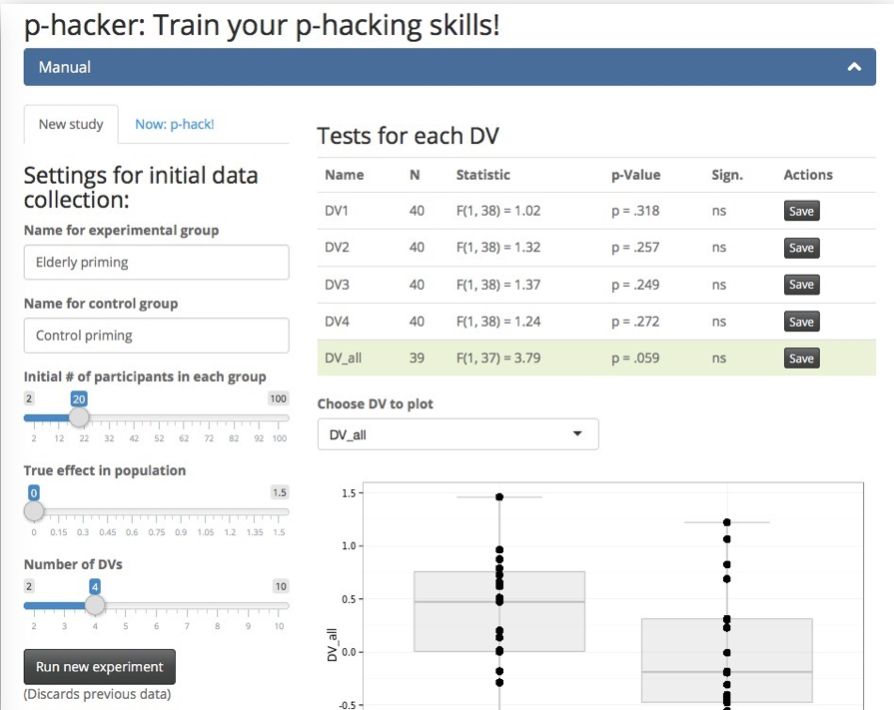Save the DV3 test result
The width and height of the screenshot is (894, 710).
[x=801, y=285]
